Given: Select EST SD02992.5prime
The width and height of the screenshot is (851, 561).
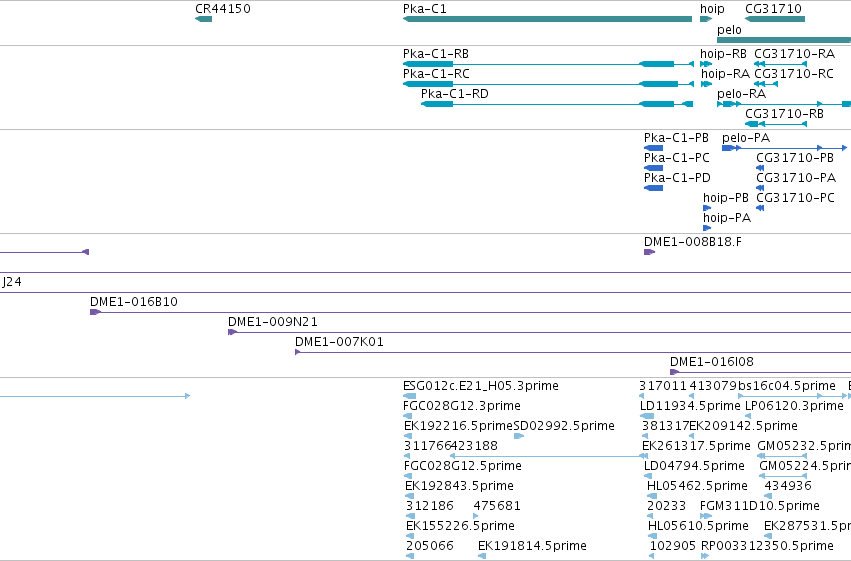Looking at the screenshot, I should coord(519,436).
